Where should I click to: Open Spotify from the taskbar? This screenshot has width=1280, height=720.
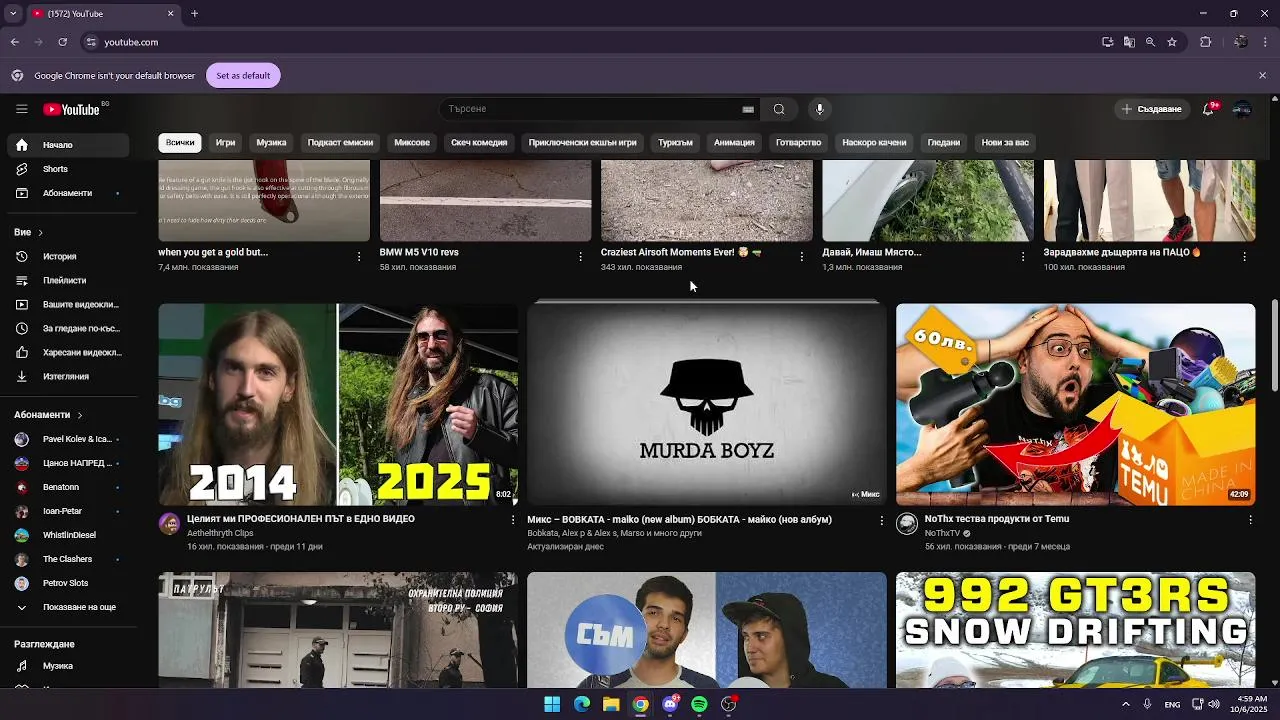(699, 704)
